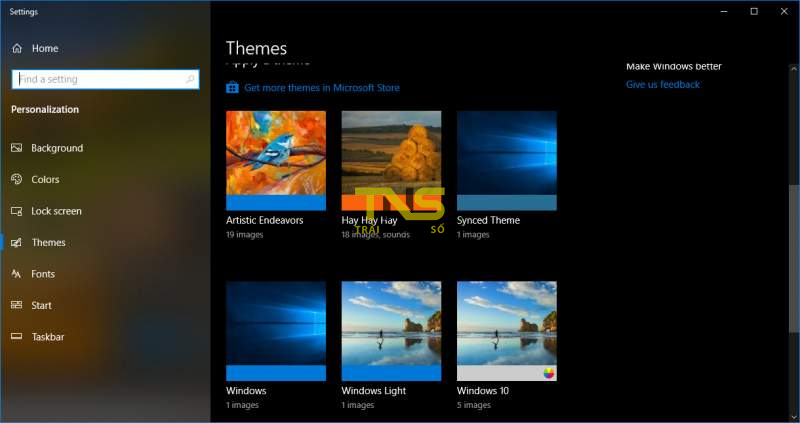
Task: Click the Themes page heading
Action: pos(257,48)
